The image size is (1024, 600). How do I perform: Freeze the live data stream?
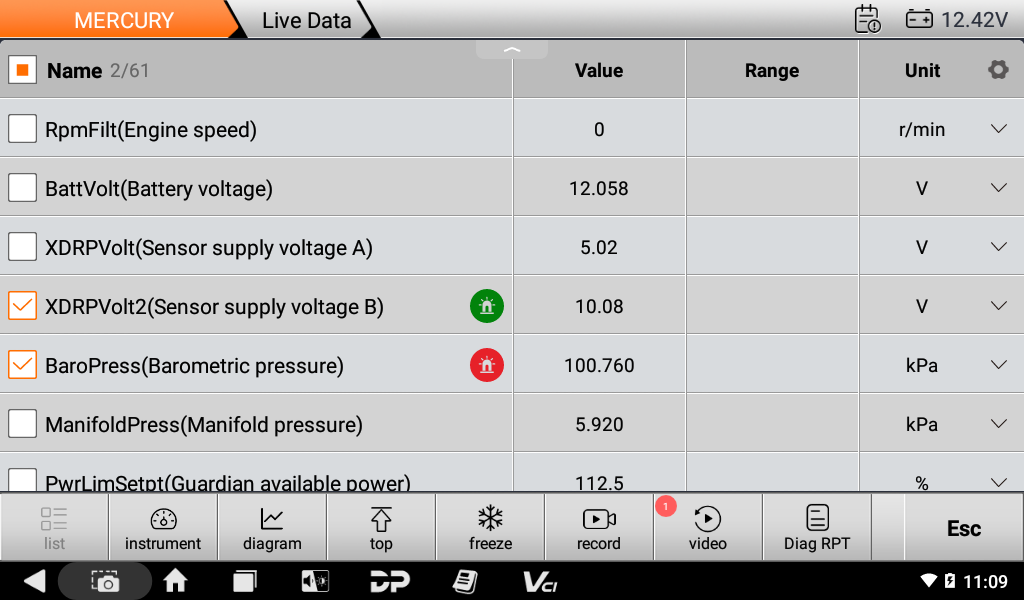pos(490,528)
